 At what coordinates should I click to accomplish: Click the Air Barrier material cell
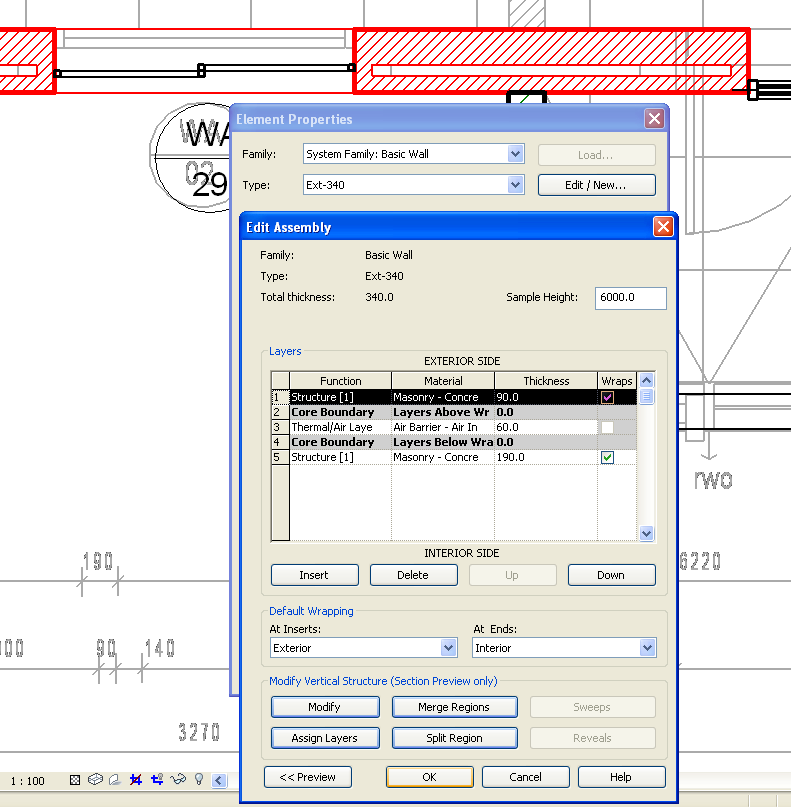(443, 427)
